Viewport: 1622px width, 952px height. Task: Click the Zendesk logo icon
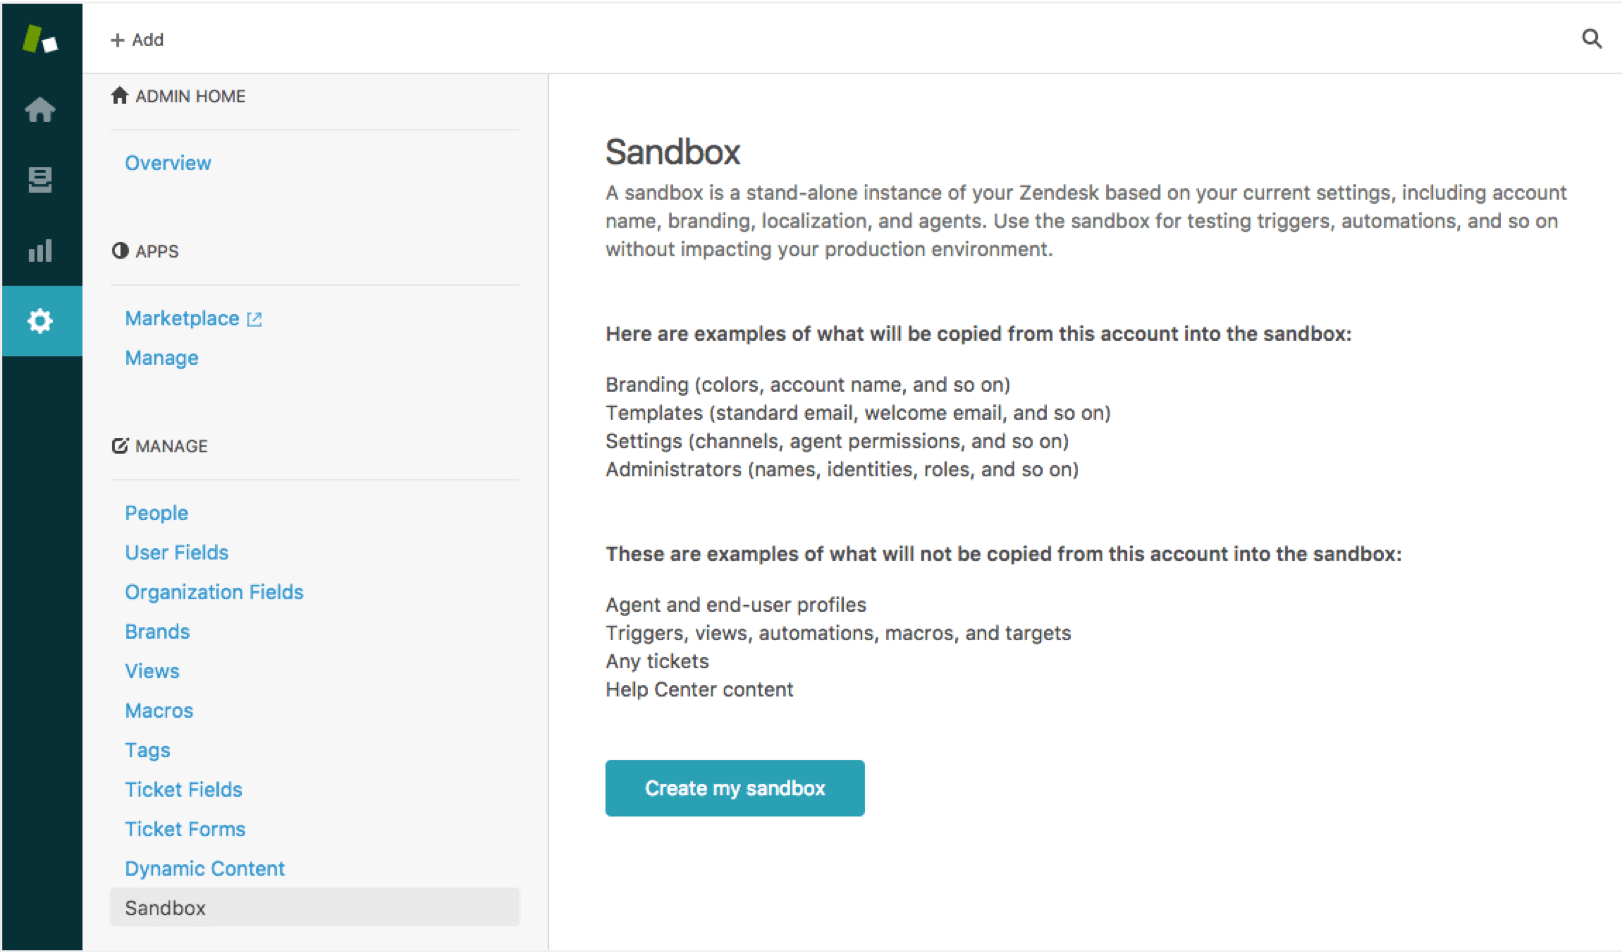(x=40, y=39)
